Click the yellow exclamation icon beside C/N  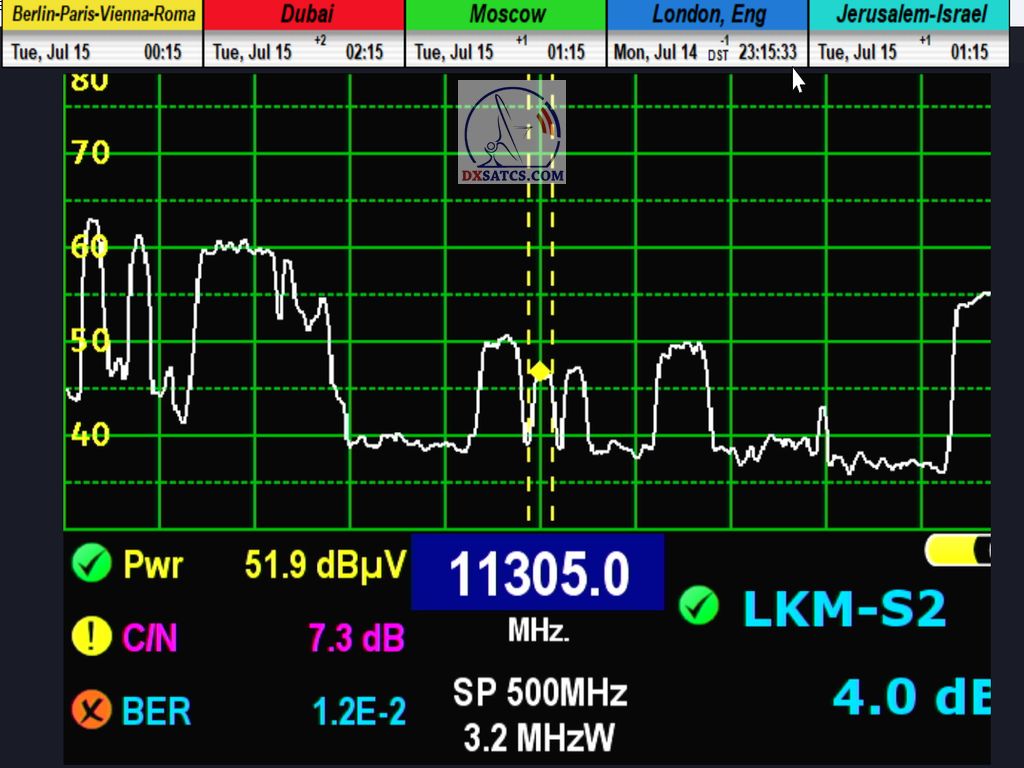pyautogui.click(x=91, y=637)
